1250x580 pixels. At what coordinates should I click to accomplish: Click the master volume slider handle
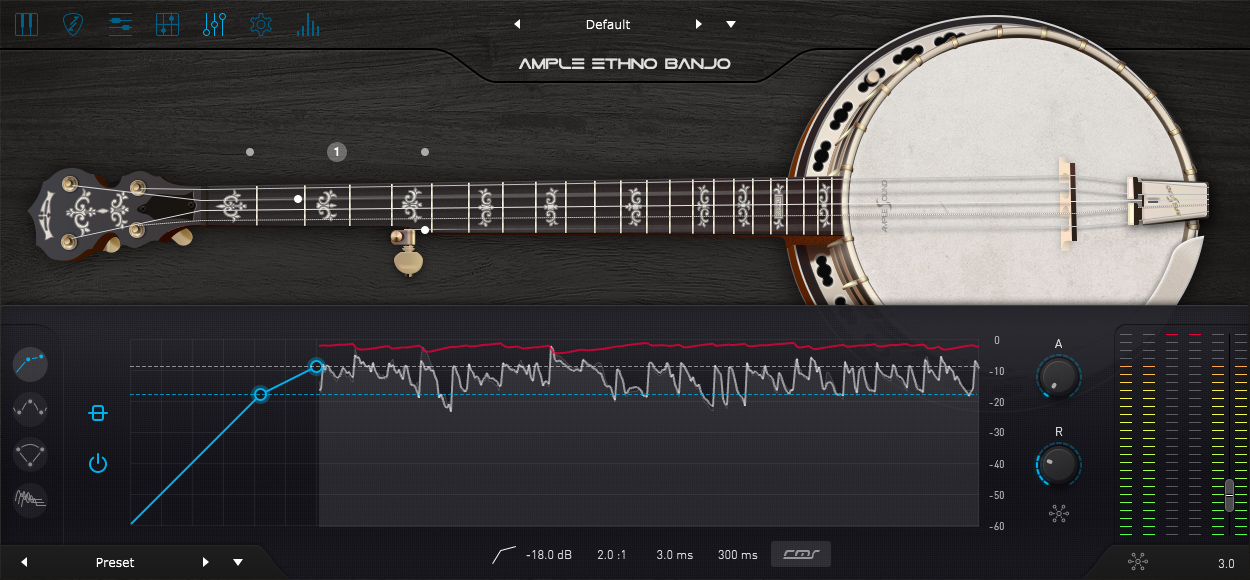click(1229, 496)
